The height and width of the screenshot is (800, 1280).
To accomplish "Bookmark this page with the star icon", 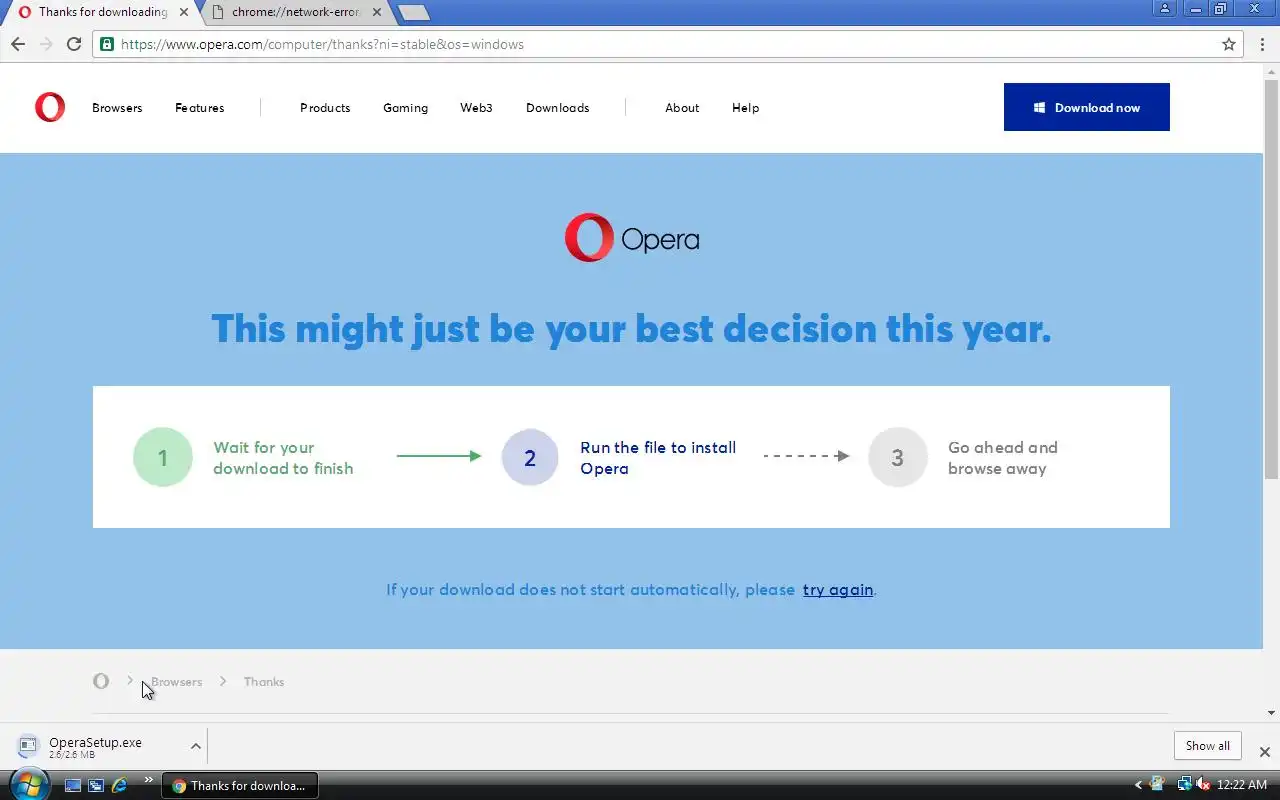I will click(1229, 44).
